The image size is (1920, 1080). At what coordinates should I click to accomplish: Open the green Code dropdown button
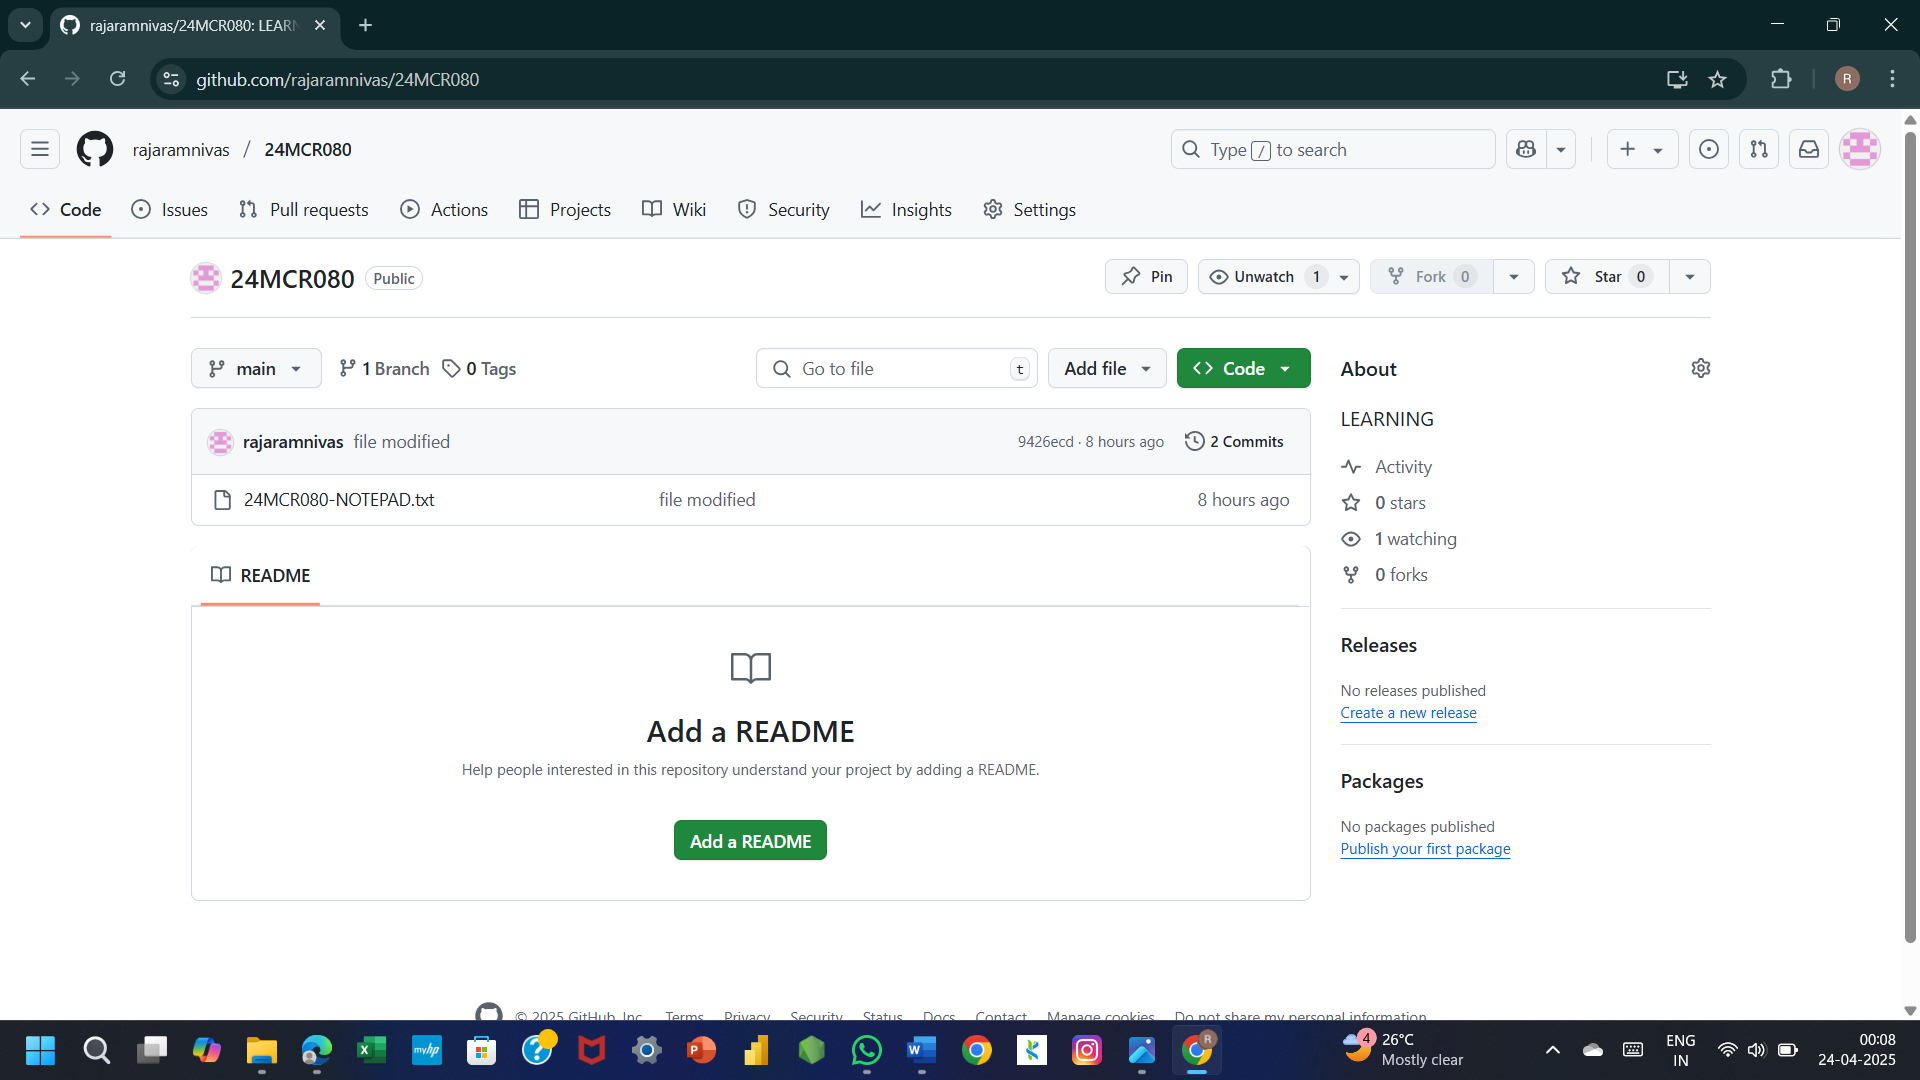pyautogui.click(x=1243, y=368)
